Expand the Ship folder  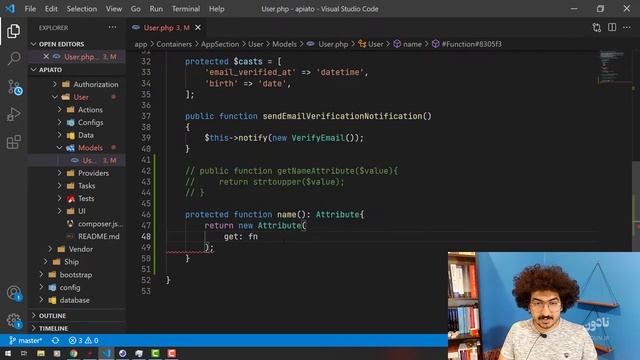coord(77,262)
